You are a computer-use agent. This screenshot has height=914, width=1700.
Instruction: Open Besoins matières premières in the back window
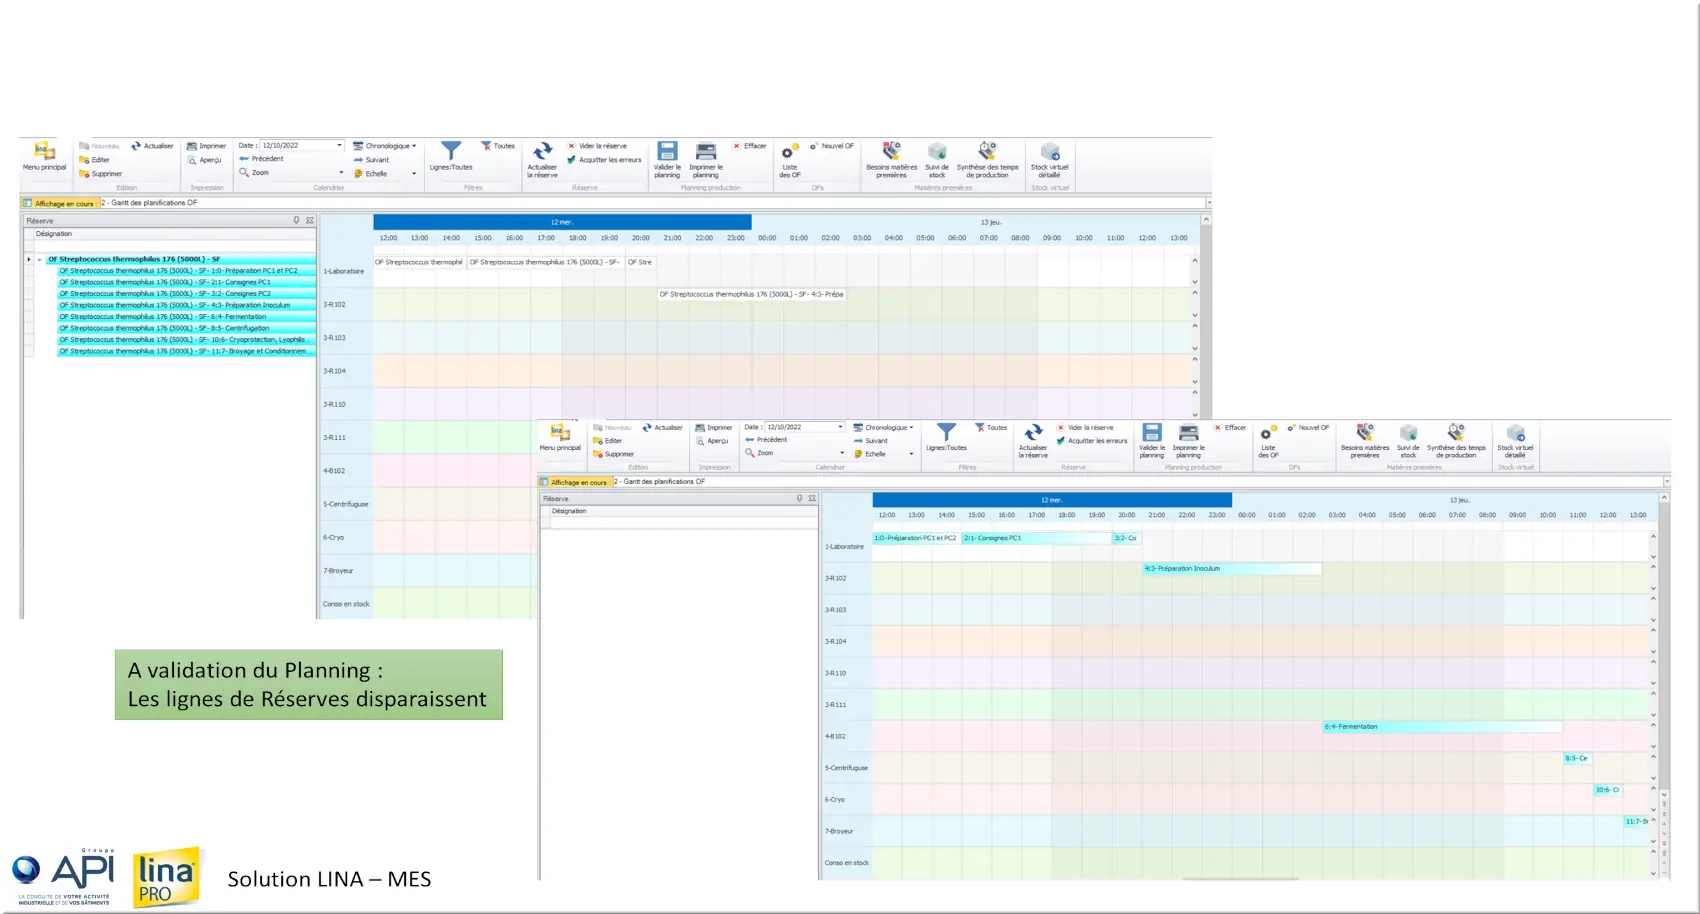pyautogui.click(x=891, y=160)
